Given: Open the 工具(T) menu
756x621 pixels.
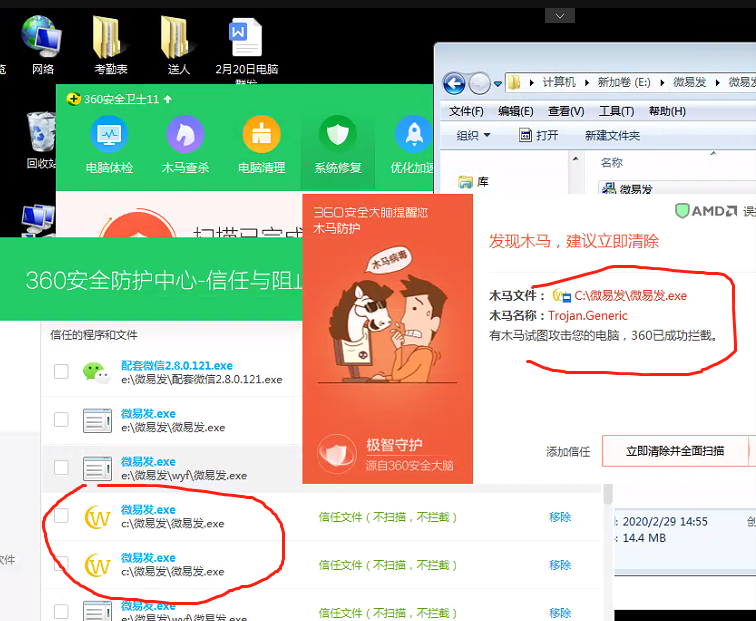Looking at the screenshot, I should (x=616, y=111).
